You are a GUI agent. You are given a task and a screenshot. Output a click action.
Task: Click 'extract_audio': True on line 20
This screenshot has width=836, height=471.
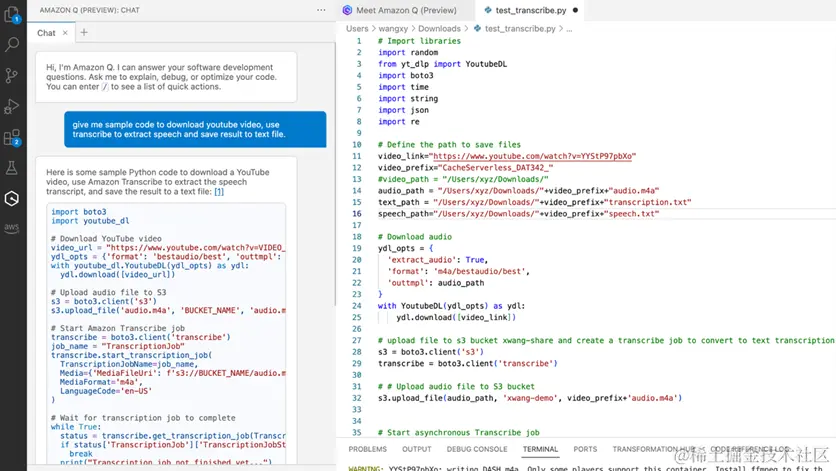click(438, 260)
